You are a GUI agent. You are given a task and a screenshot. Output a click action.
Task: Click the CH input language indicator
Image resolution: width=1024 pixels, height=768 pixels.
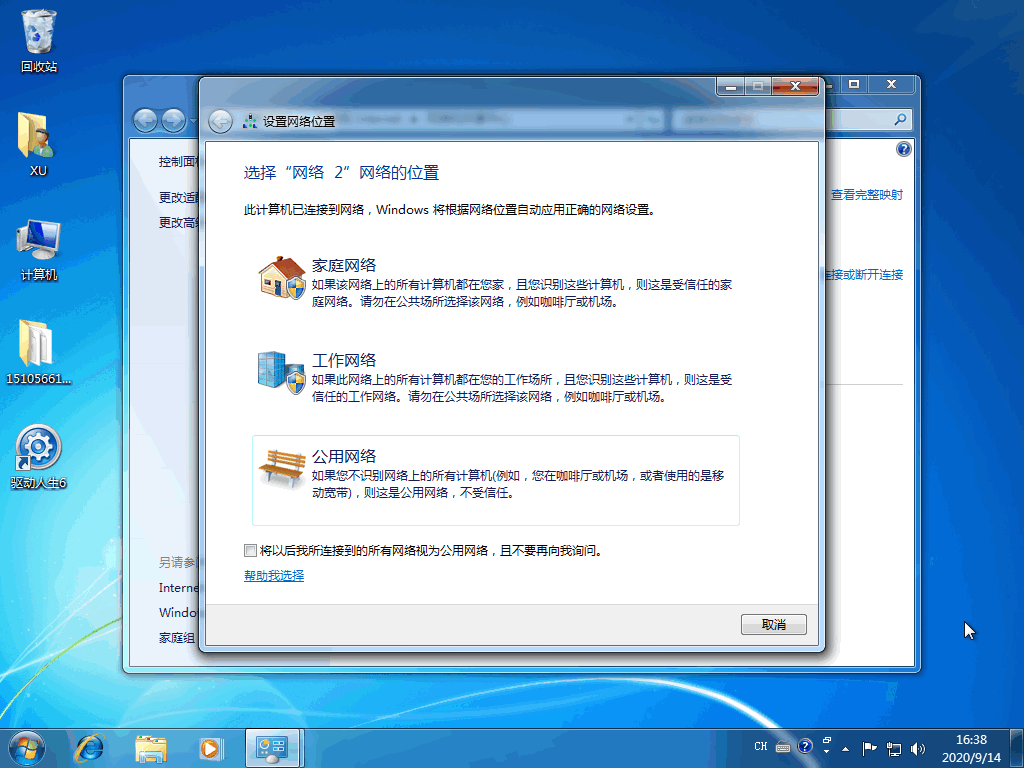click(761, 746)
